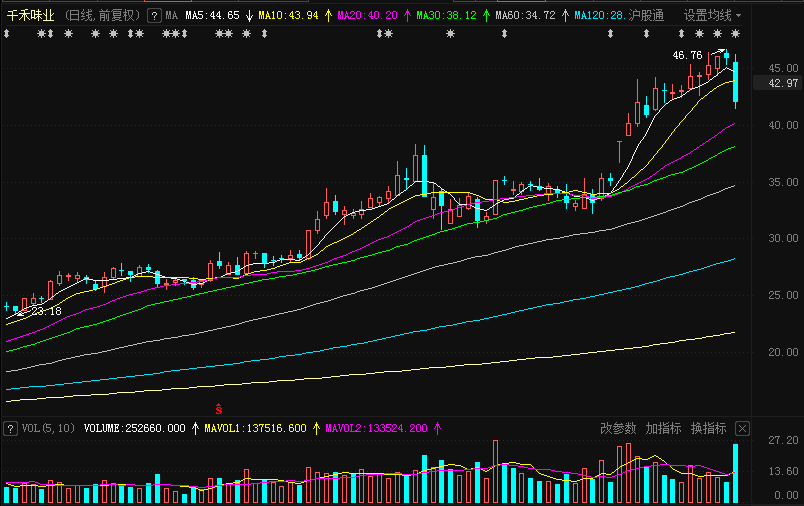Click the 42.97 current price tag

point(782,84)
